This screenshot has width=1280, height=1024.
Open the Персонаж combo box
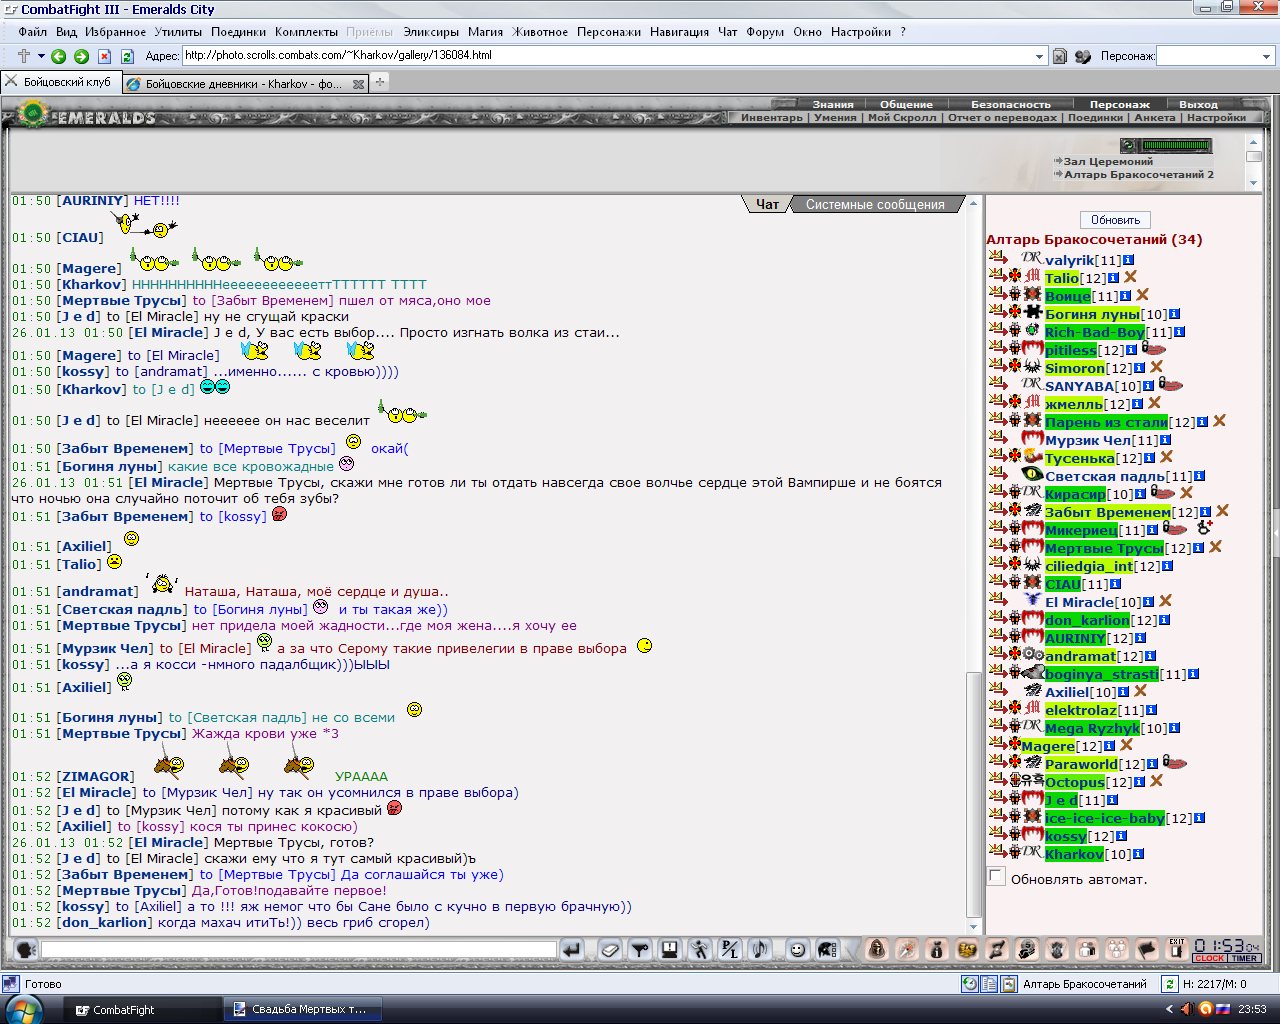pyautogui.click(x=1215, y=56)
